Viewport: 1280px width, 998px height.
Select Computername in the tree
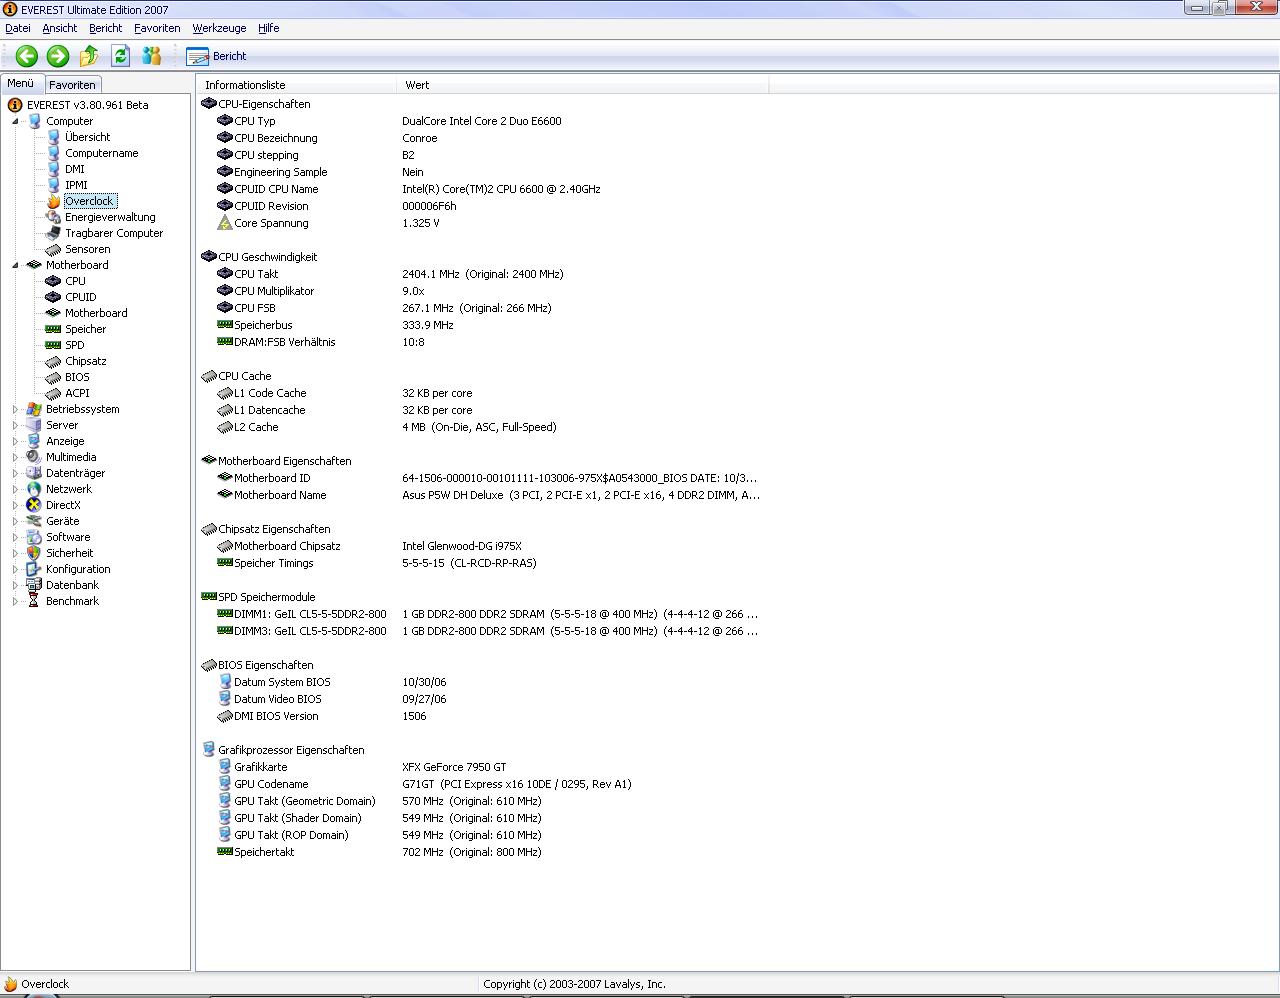coord(101,153)
